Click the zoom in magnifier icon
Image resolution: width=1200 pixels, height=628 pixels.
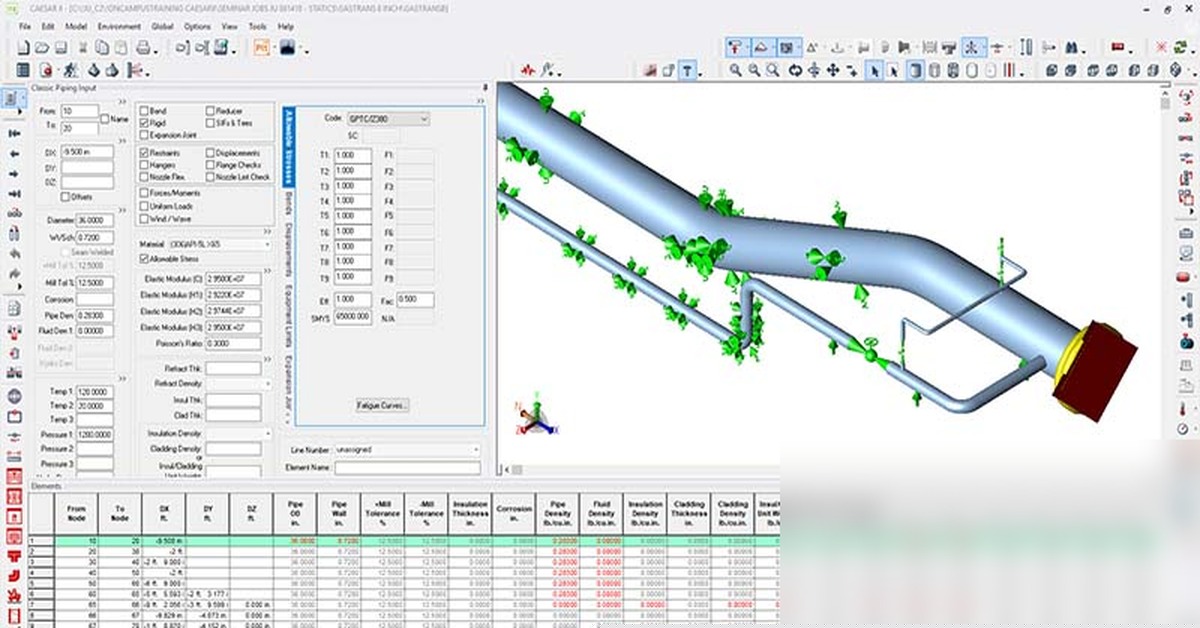point(736,70)
